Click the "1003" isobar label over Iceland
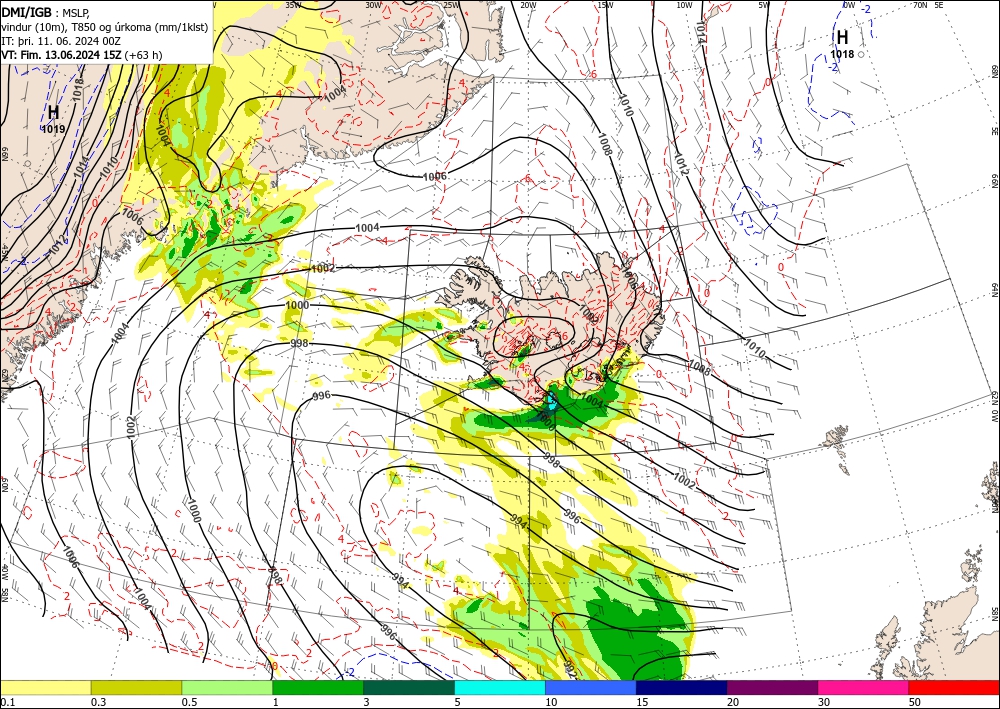The height and width of the screenshot is (709, 1000). coord(589,313)
